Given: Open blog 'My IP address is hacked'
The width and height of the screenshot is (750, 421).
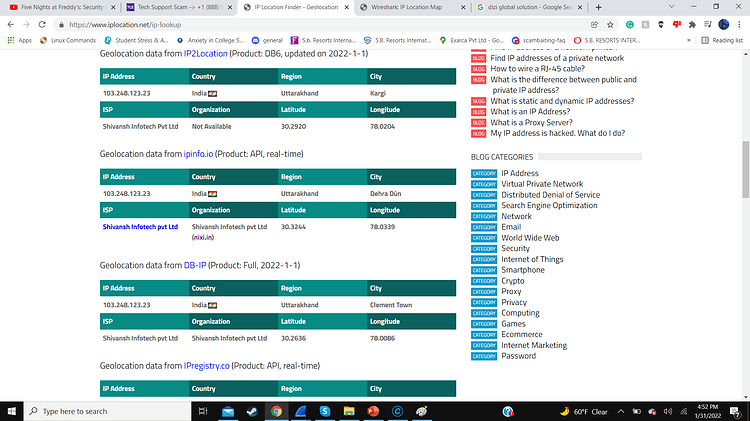Looking at the screenshot, I should click(x=557, y=133).
